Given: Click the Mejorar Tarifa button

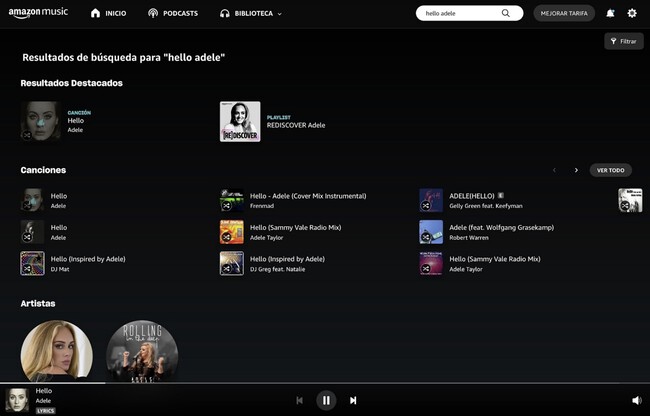Looking at the screenshot, I should [564, 13].
